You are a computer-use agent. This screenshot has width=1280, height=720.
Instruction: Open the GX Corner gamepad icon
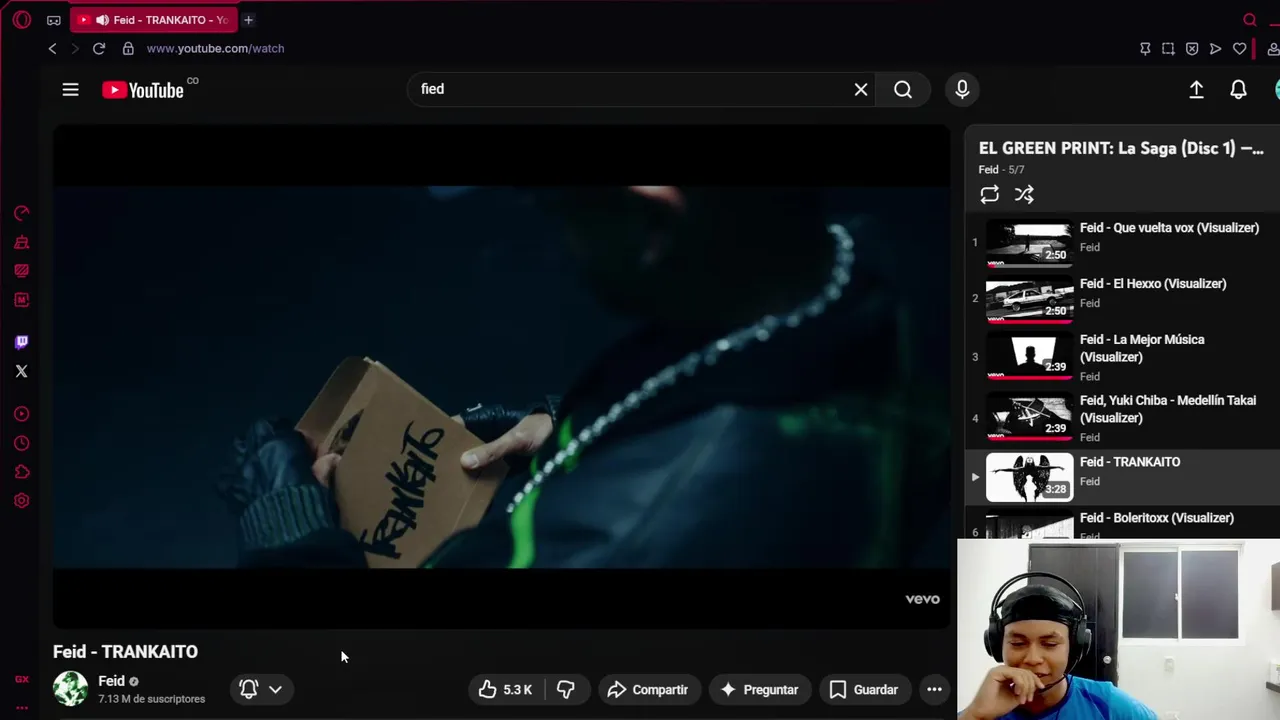54,20
